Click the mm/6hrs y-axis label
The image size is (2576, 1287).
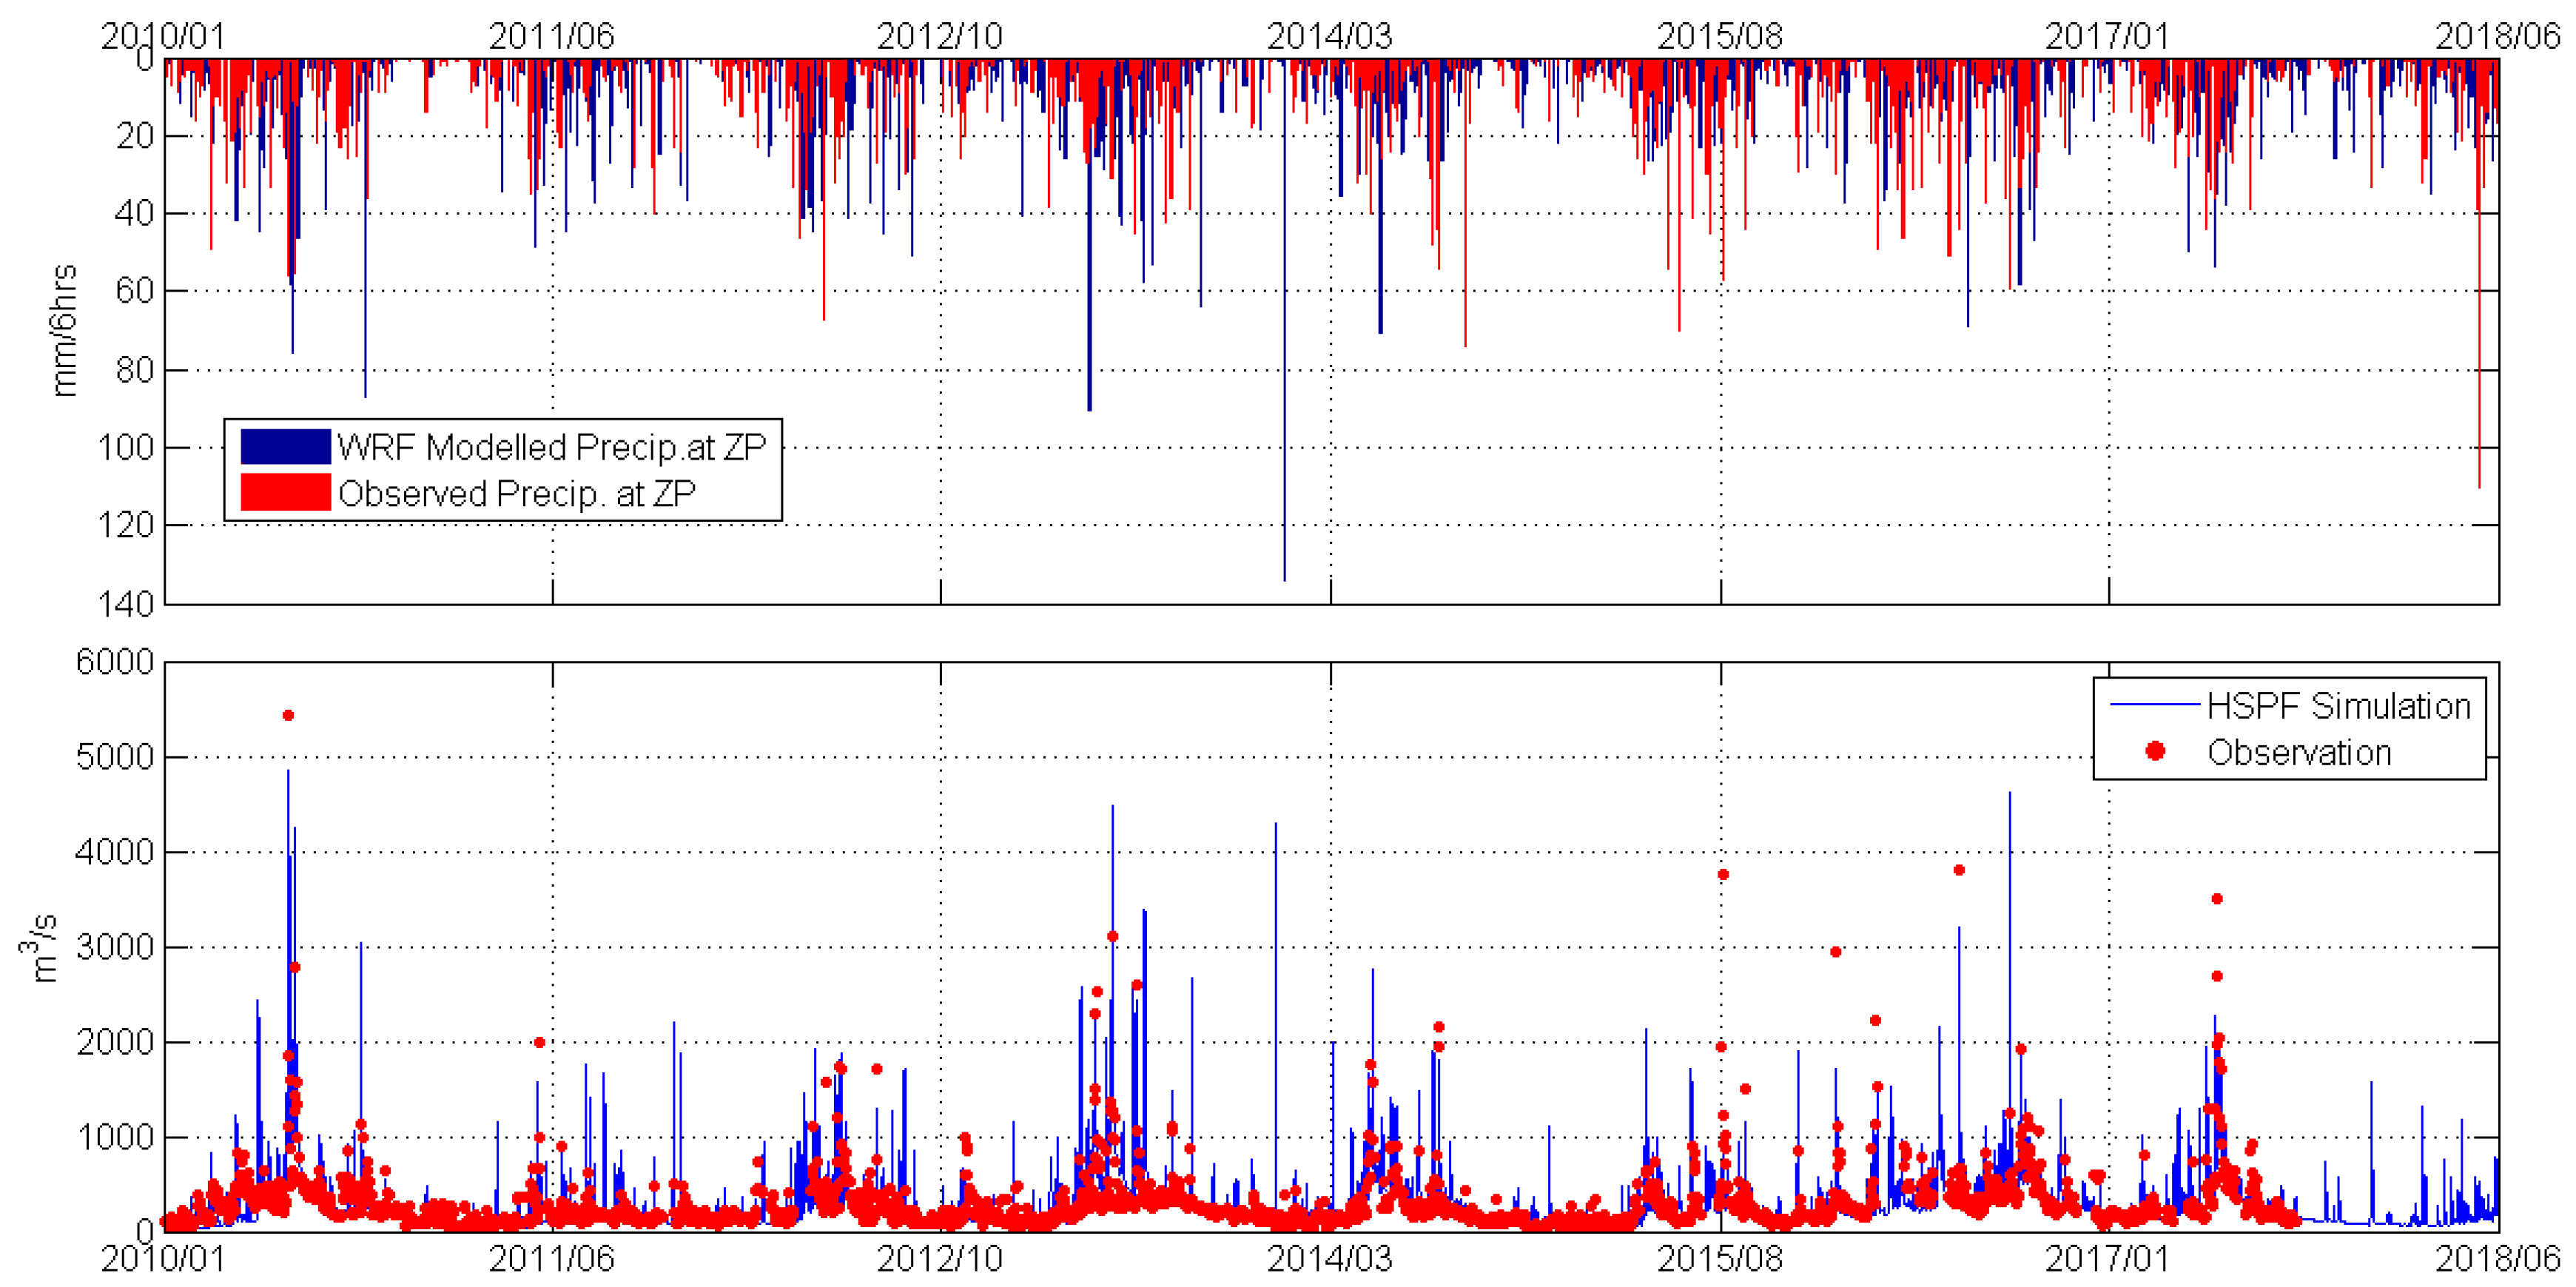pyautogui.click(x=63, y=331)
